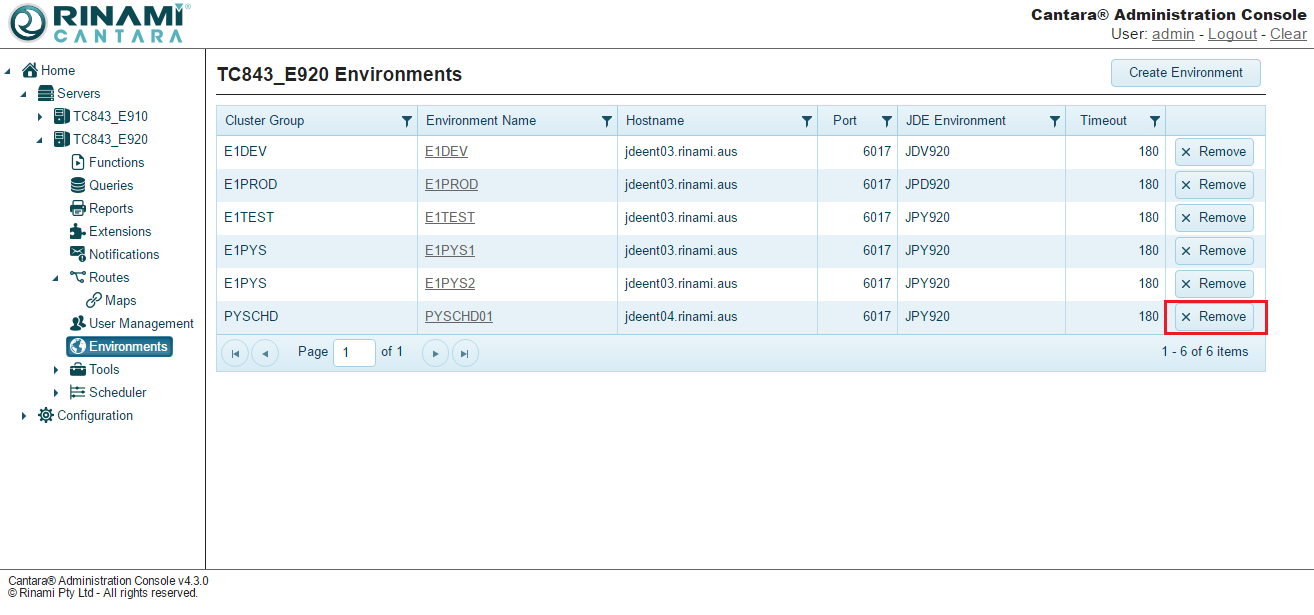This screenshot has width=1314, height=615.
Task: Expand the Configuration tree node
Action: pos(24,416)
